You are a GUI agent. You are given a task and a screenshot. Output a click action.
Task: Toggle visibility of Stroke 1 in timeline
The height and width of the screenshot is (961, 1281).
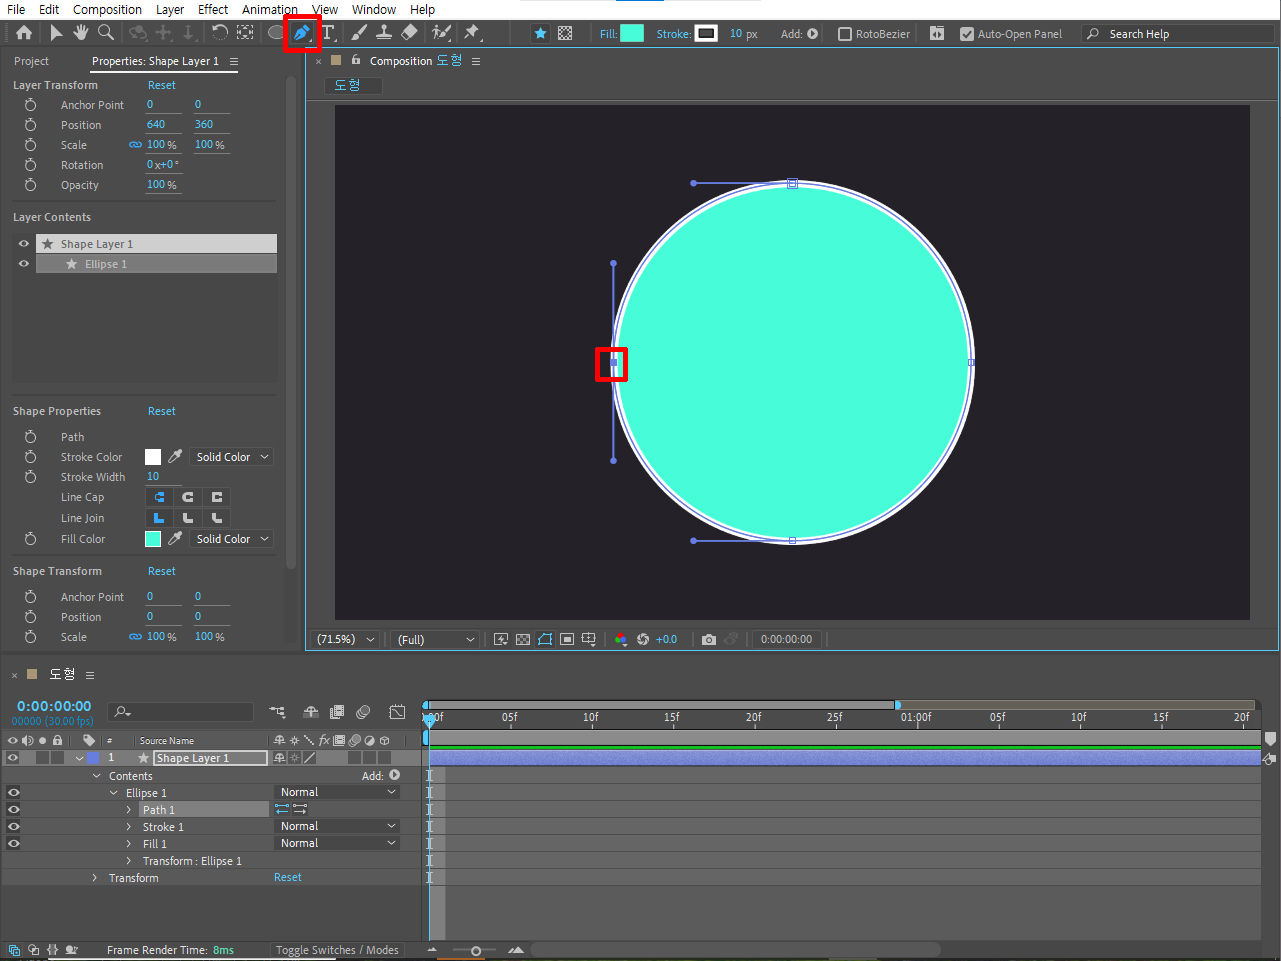coord(13,827)
